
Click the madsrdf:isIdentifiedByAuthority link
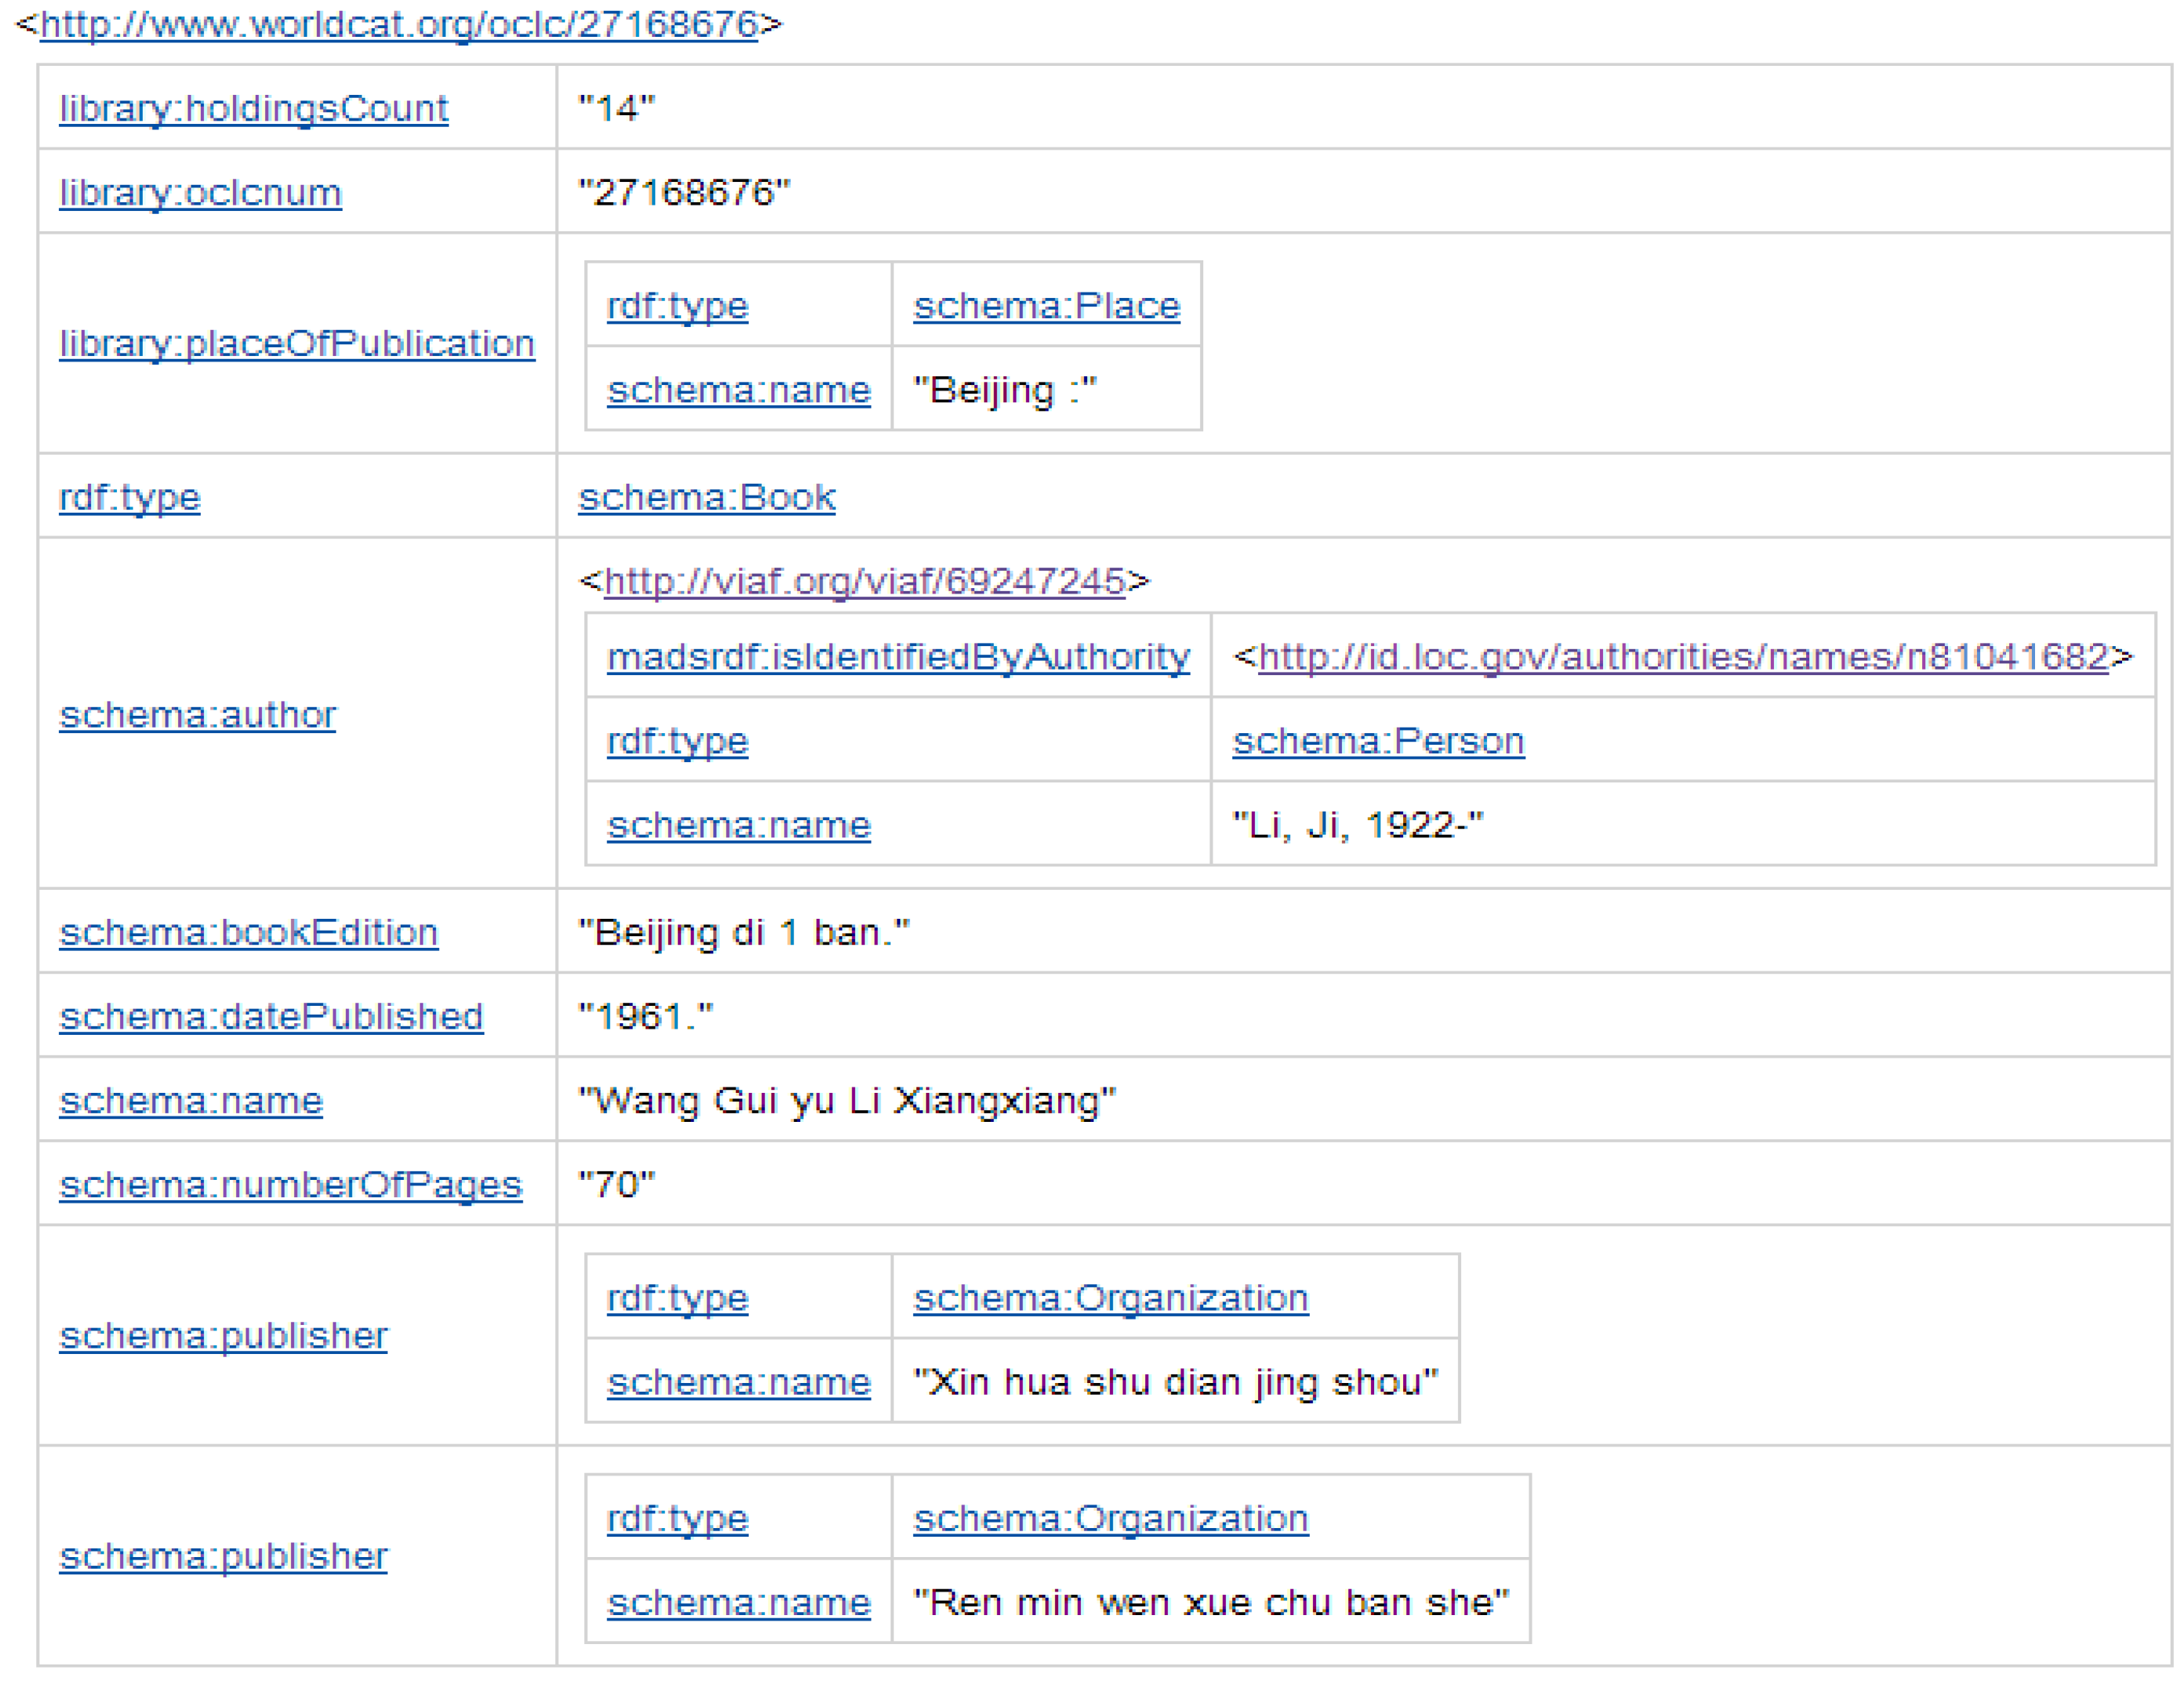pos(898,657)
